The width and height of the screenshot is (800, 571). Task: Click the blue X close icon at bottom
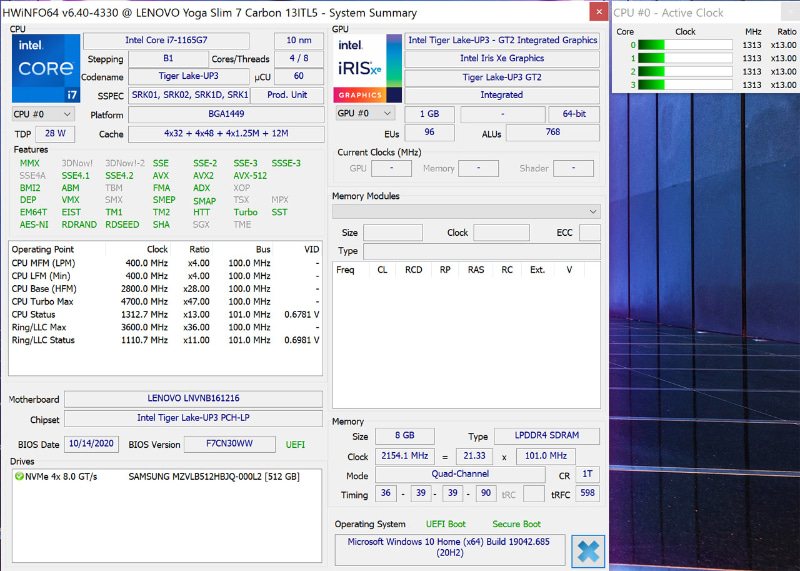(588, 551)
